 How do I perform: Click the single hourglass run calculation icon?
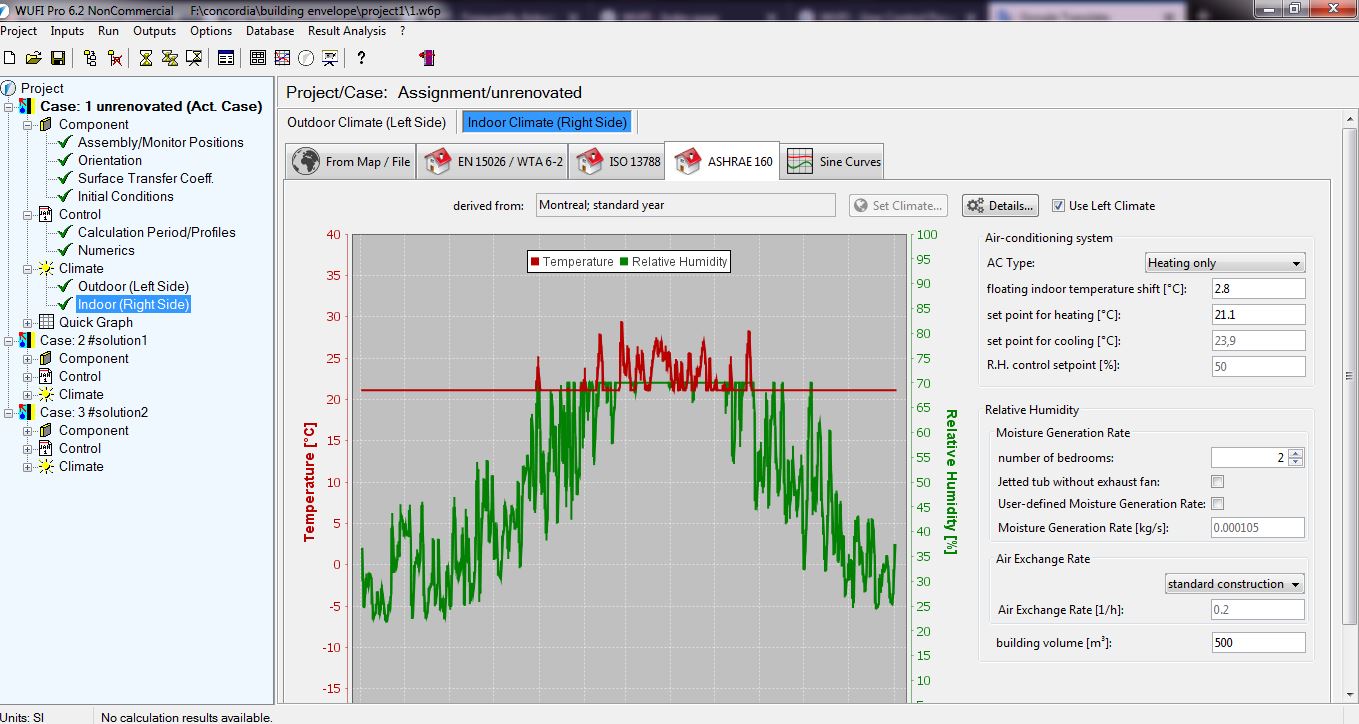[146, 58]
